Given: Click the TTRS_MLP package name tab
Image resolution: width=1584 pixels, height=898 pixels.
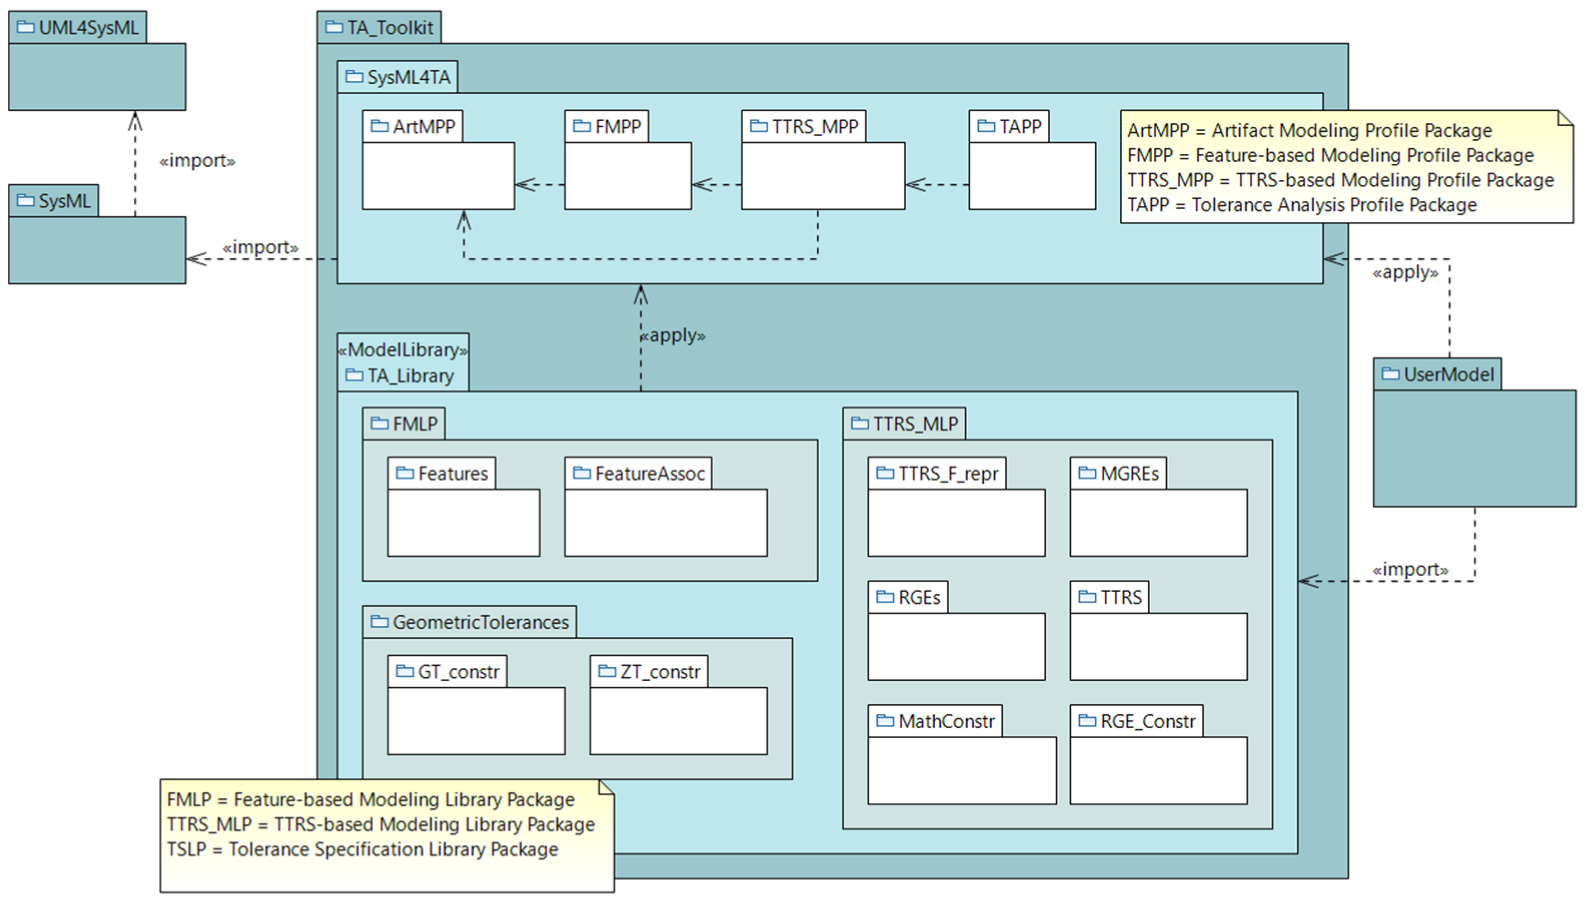Looking at the screenshot, I should pyautogui.click(x=904, y=424).
